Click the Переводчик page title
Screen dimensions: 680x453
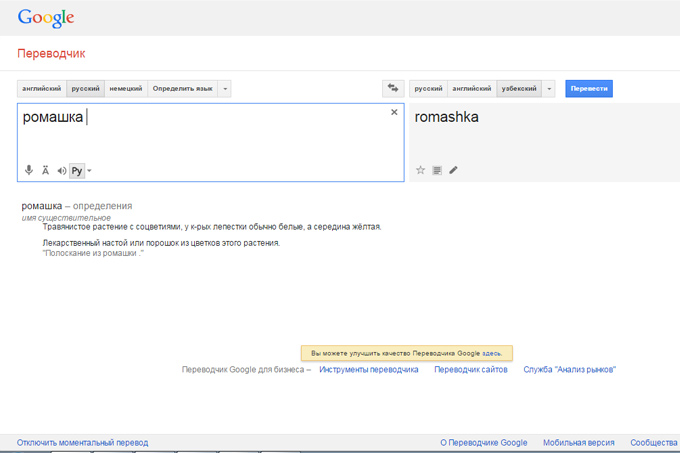tap(51, 53)
